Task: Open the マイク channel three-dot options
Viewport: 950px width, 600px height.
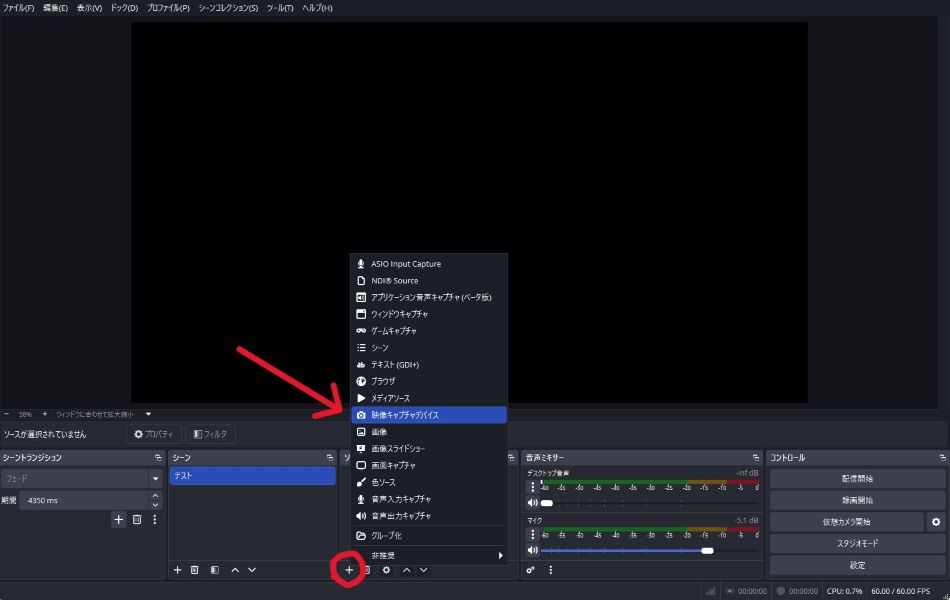Action: pos(532,535)
